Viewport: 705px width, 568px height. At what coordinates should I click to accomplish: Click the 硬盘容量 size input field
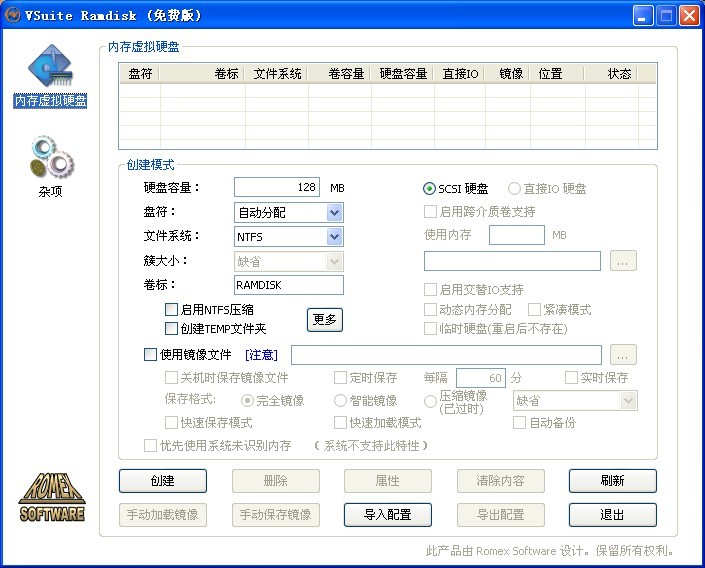277,187
